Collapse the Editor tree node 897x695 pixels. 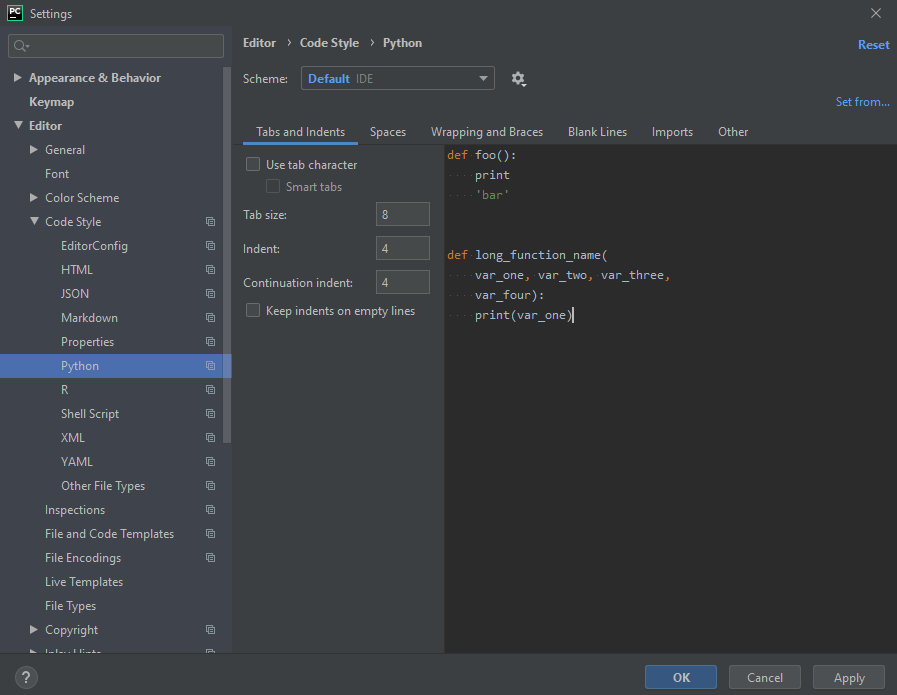coord(18,125)
